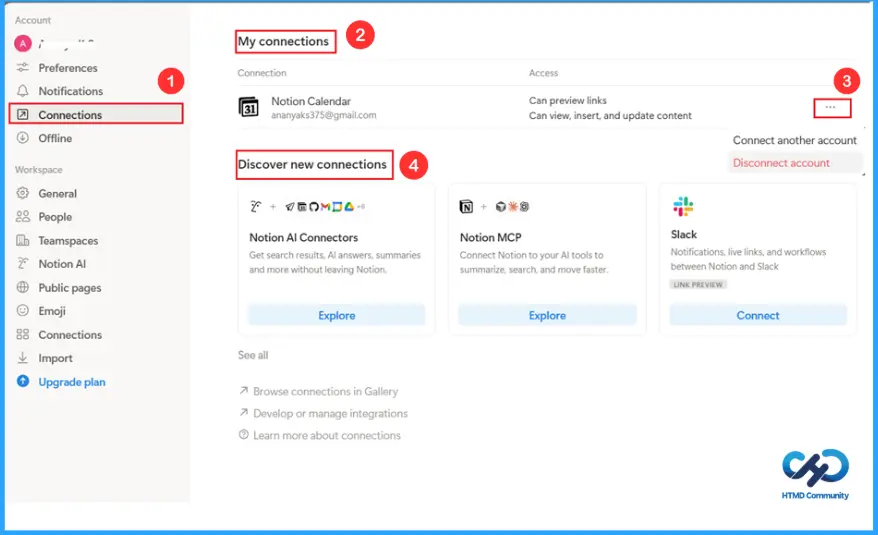Click the Notion MCP logo icon
Image resolution: width=878 pixels, height=535 pixels.
coord(466,207)
